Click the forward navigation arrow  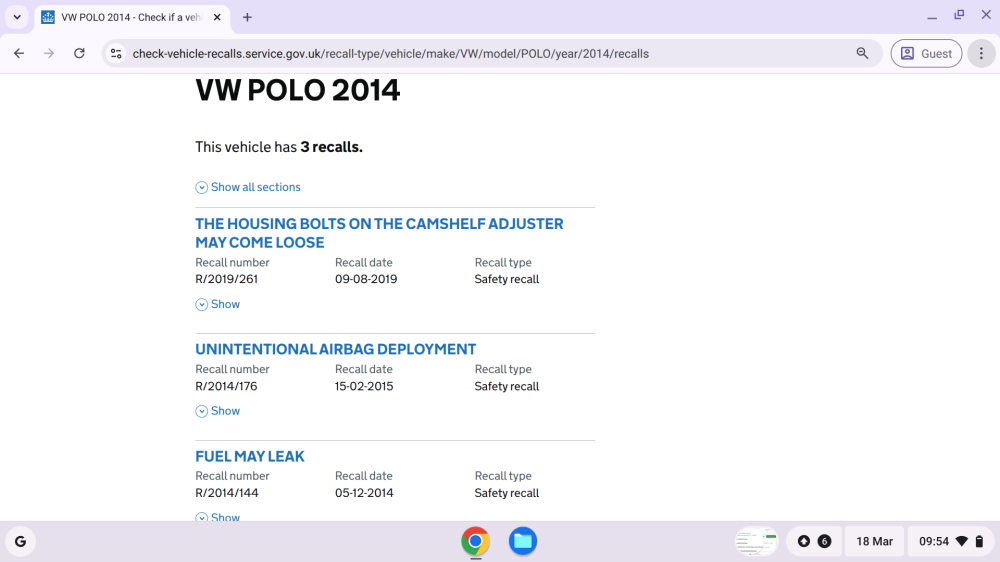49,54
